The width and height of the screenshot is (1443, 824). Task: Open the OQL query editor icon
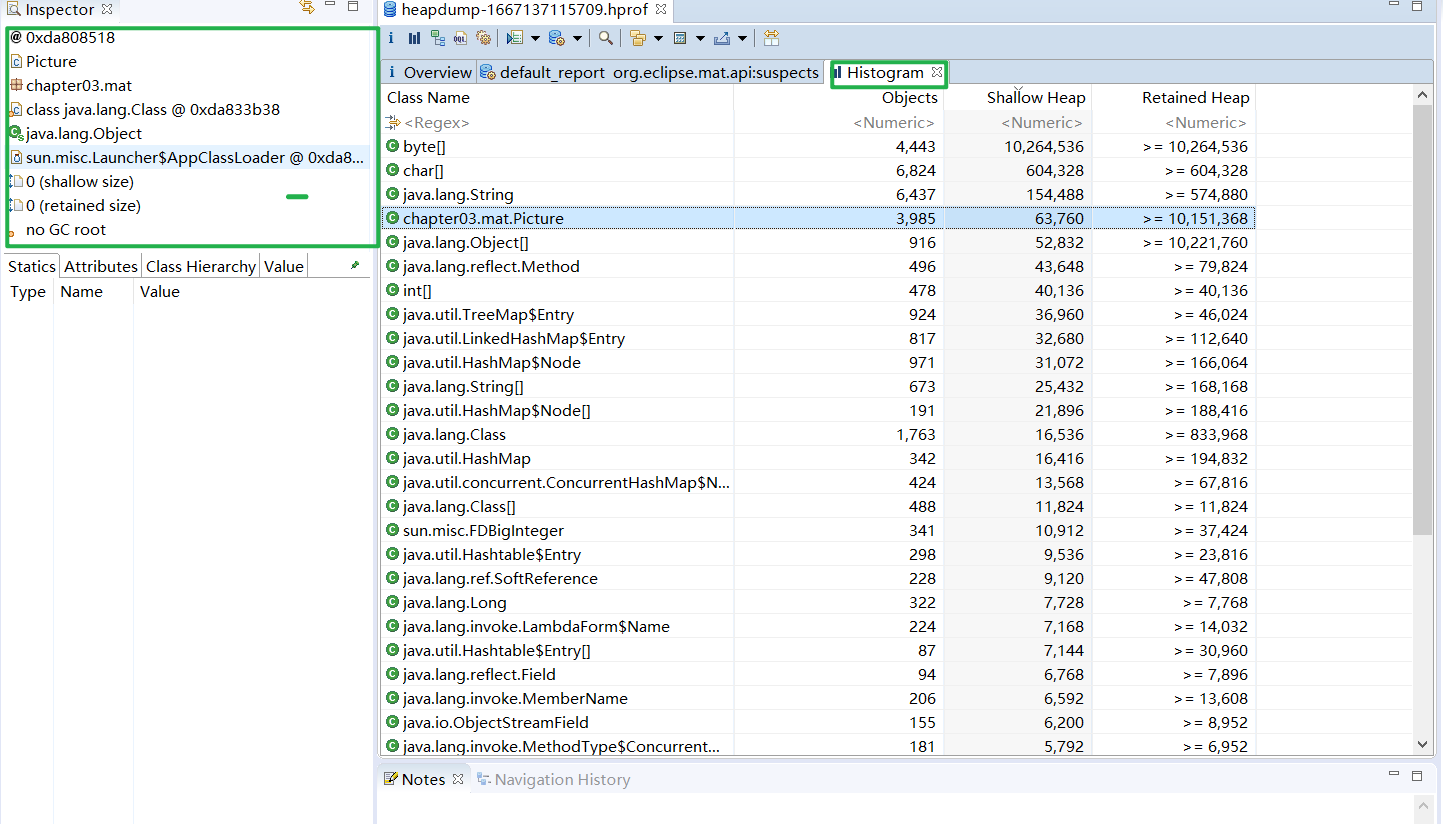tap(460, 38)
